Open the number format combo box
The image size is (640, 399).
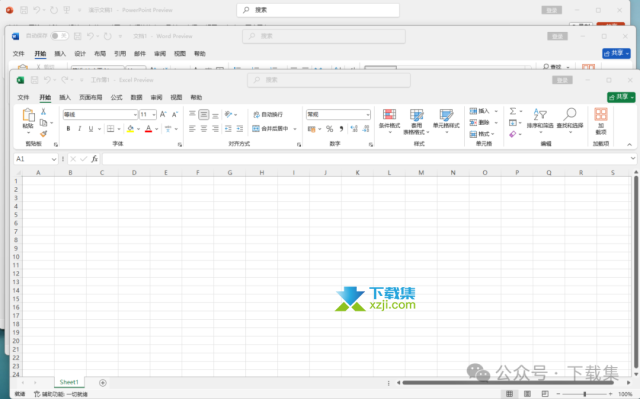tap(338, 115)
